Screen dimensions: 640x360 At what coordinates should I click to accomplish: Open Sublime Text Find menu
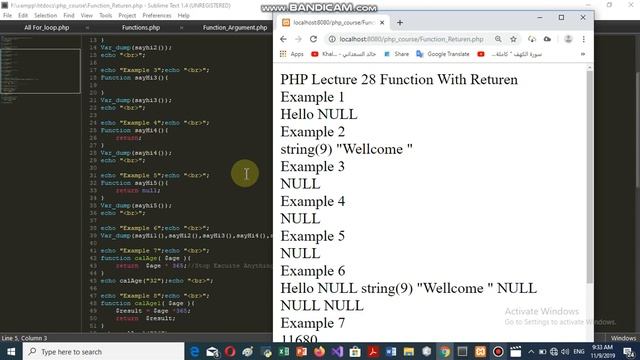(69, 16)
